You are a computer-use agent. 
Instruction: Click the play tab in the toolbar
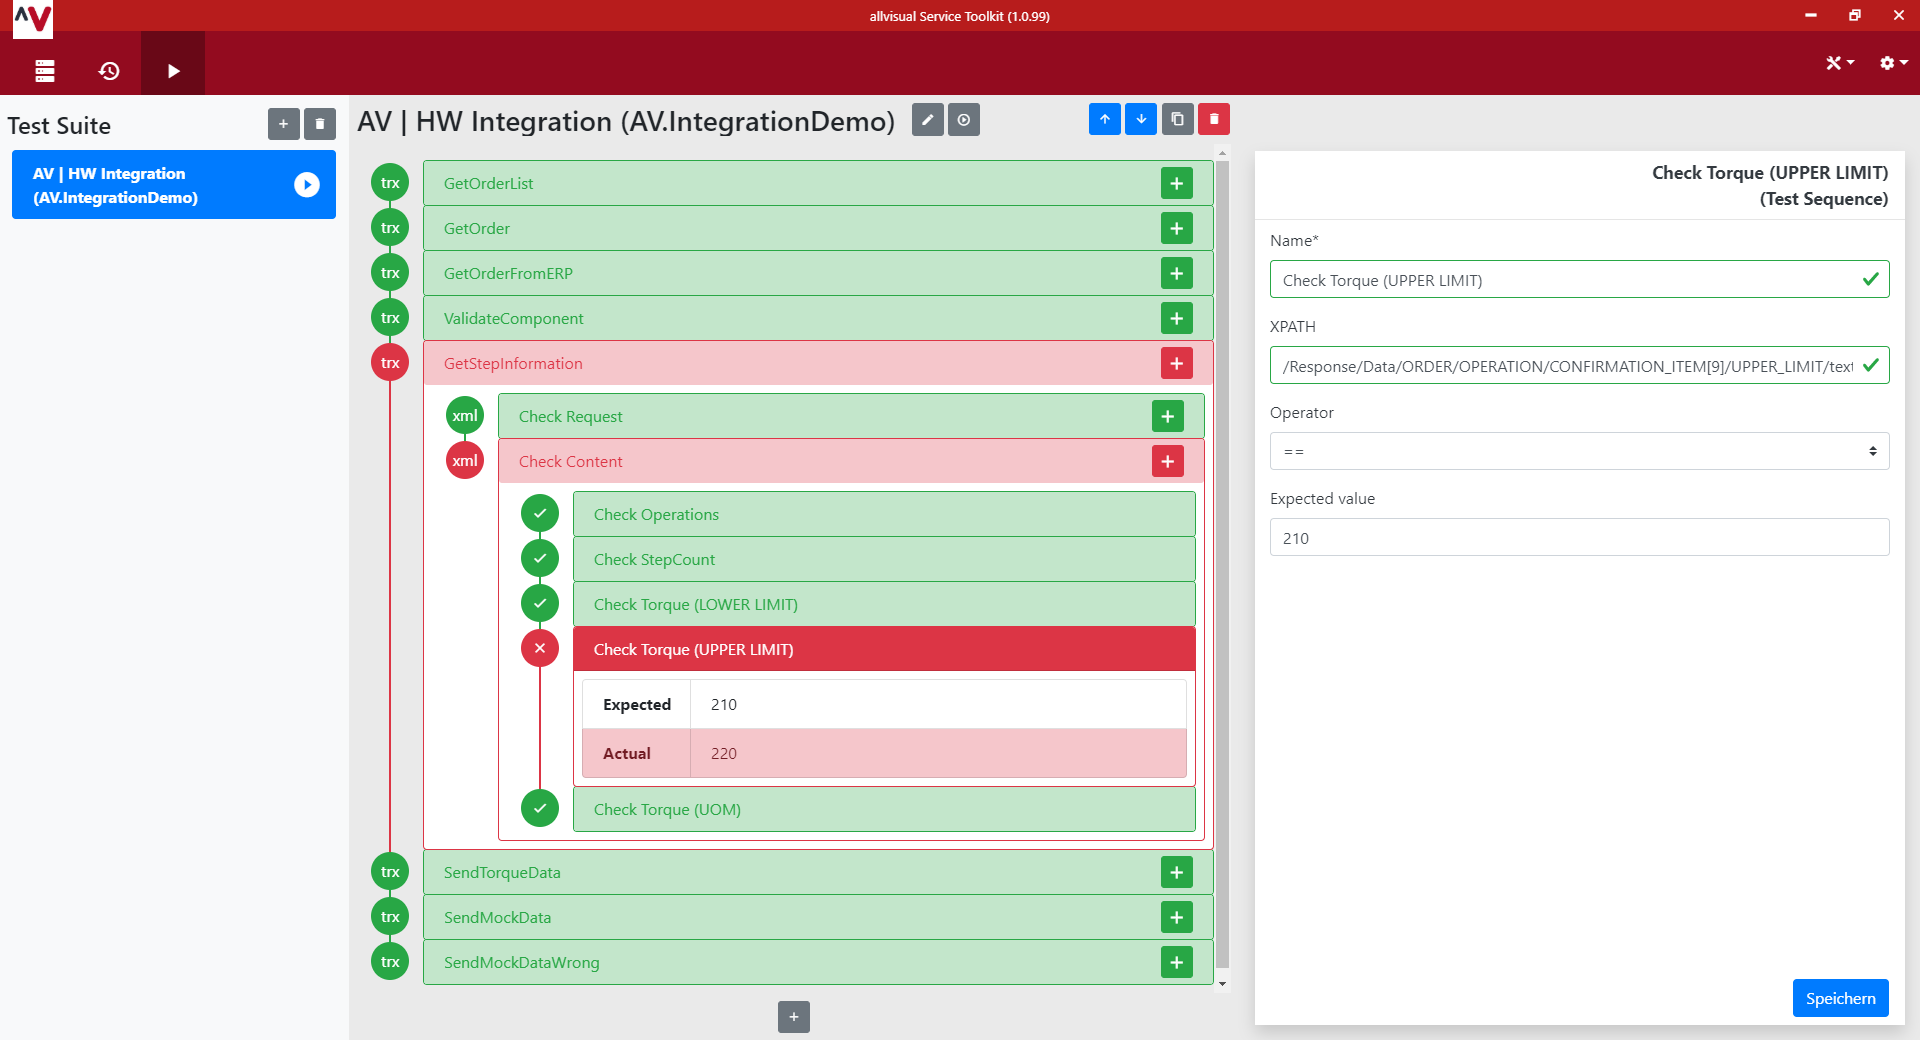(x=173, y=70)
